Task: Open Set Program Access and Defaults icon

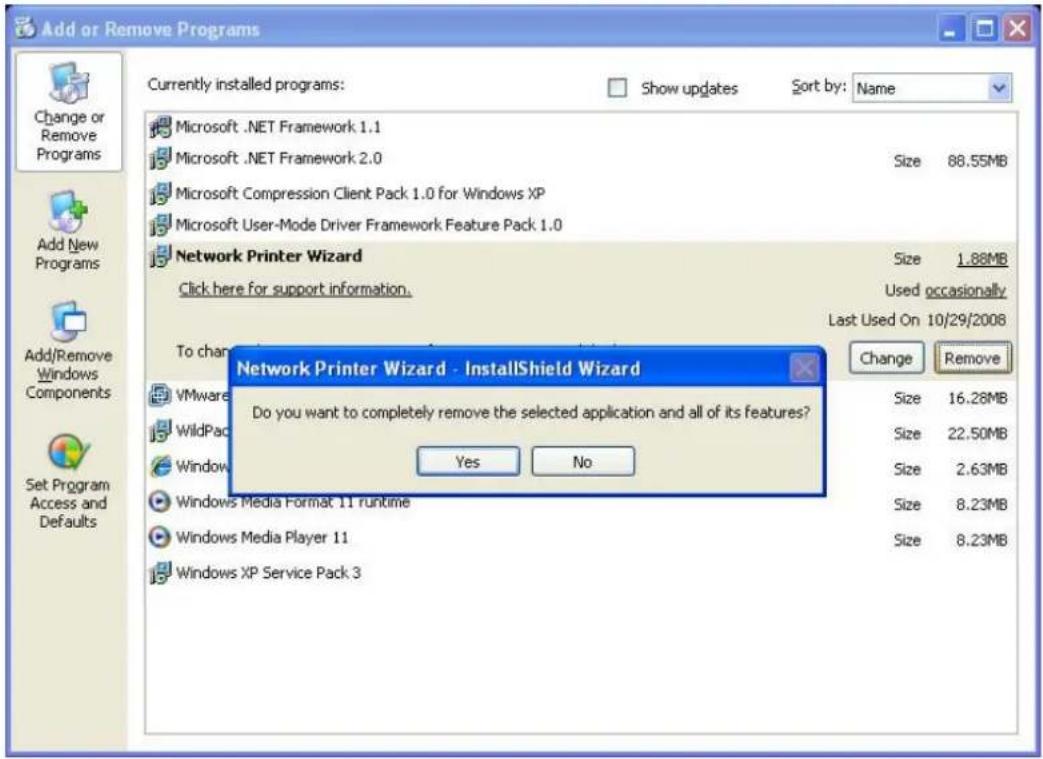Action: pos(68,452)
